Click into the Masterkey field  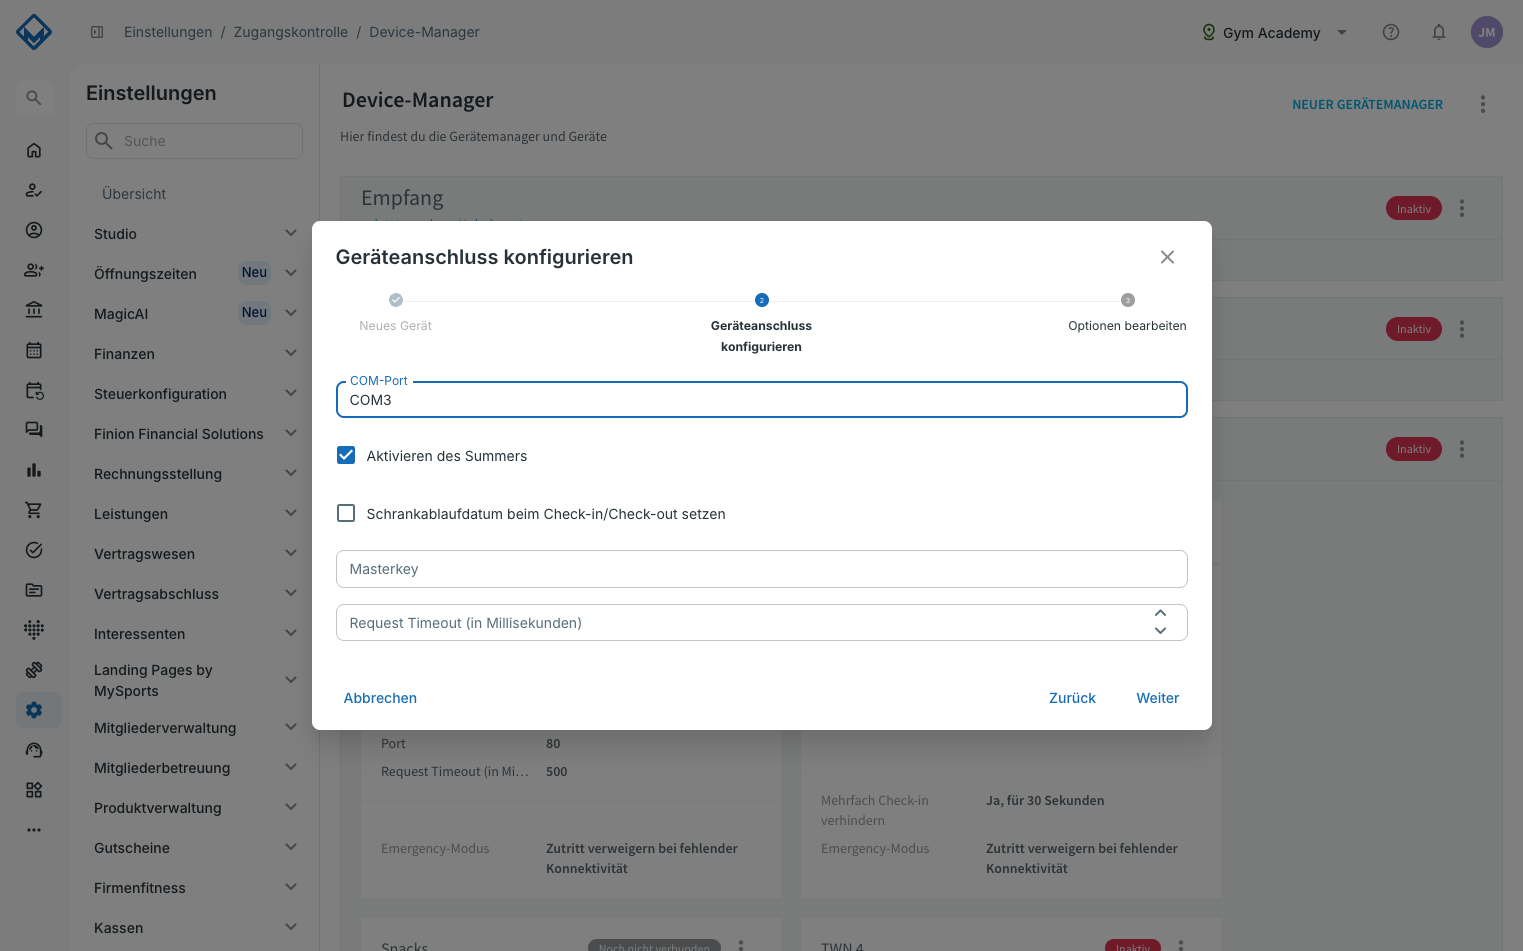762,569
